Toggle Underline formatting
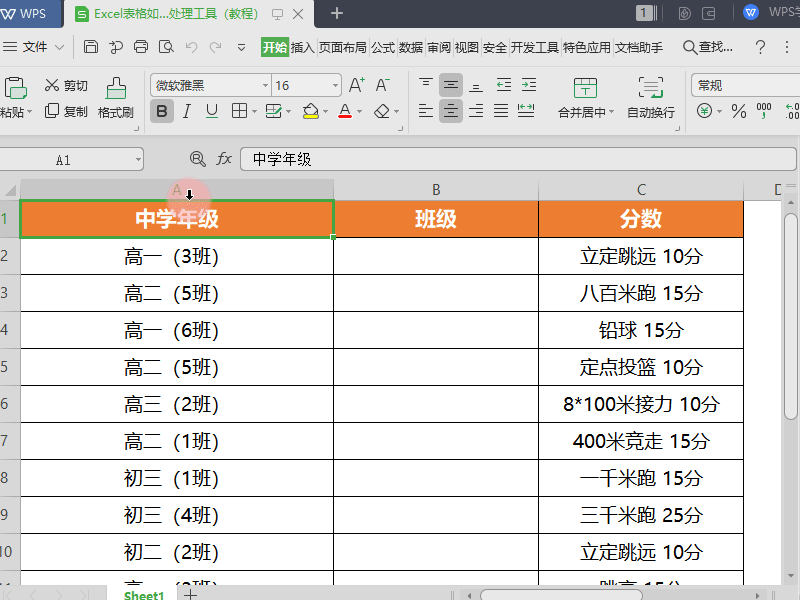800x600 pixels. tap(212, 111)
